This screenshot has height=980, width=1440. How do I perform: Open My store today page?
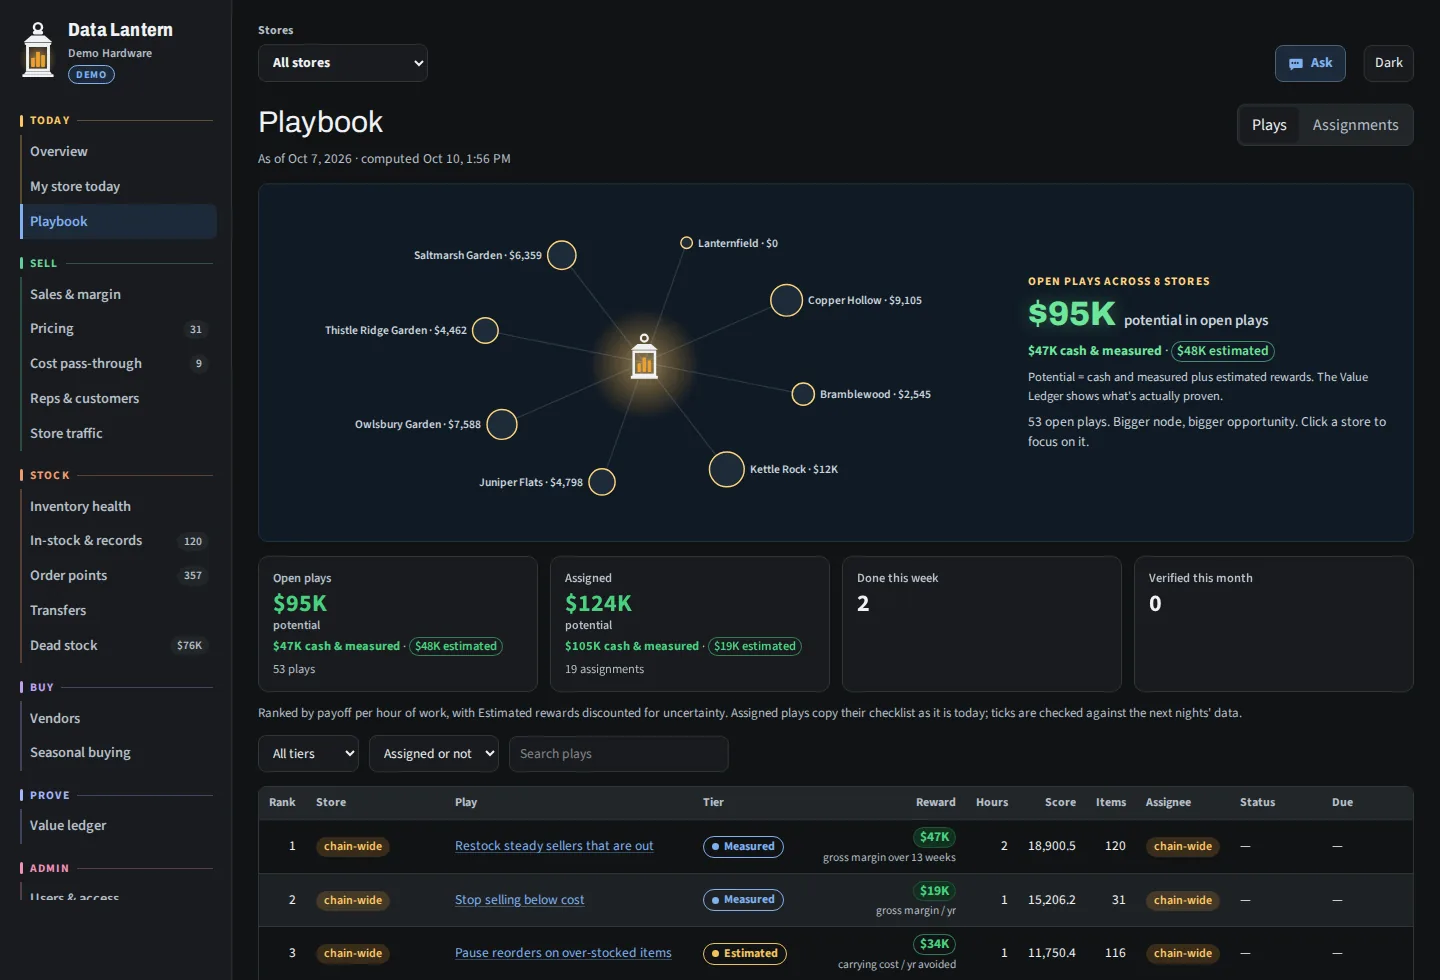point(119,187)
